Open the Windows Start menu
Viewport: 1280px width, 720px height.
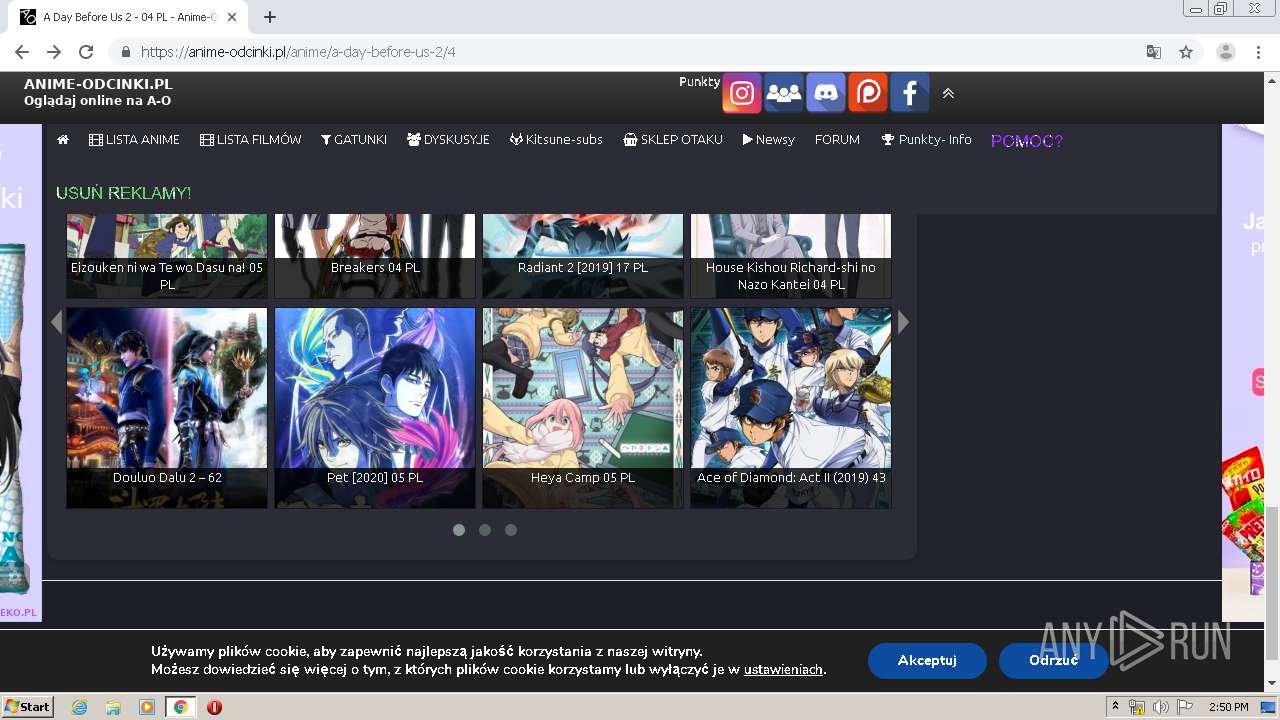[28, 707]
